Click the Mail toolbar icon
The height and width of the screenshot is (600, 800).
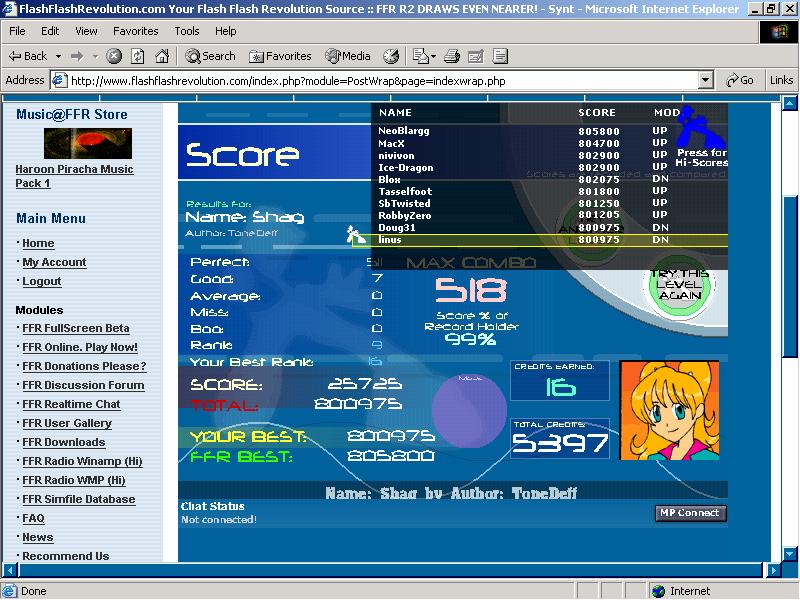tap(421, 56)
